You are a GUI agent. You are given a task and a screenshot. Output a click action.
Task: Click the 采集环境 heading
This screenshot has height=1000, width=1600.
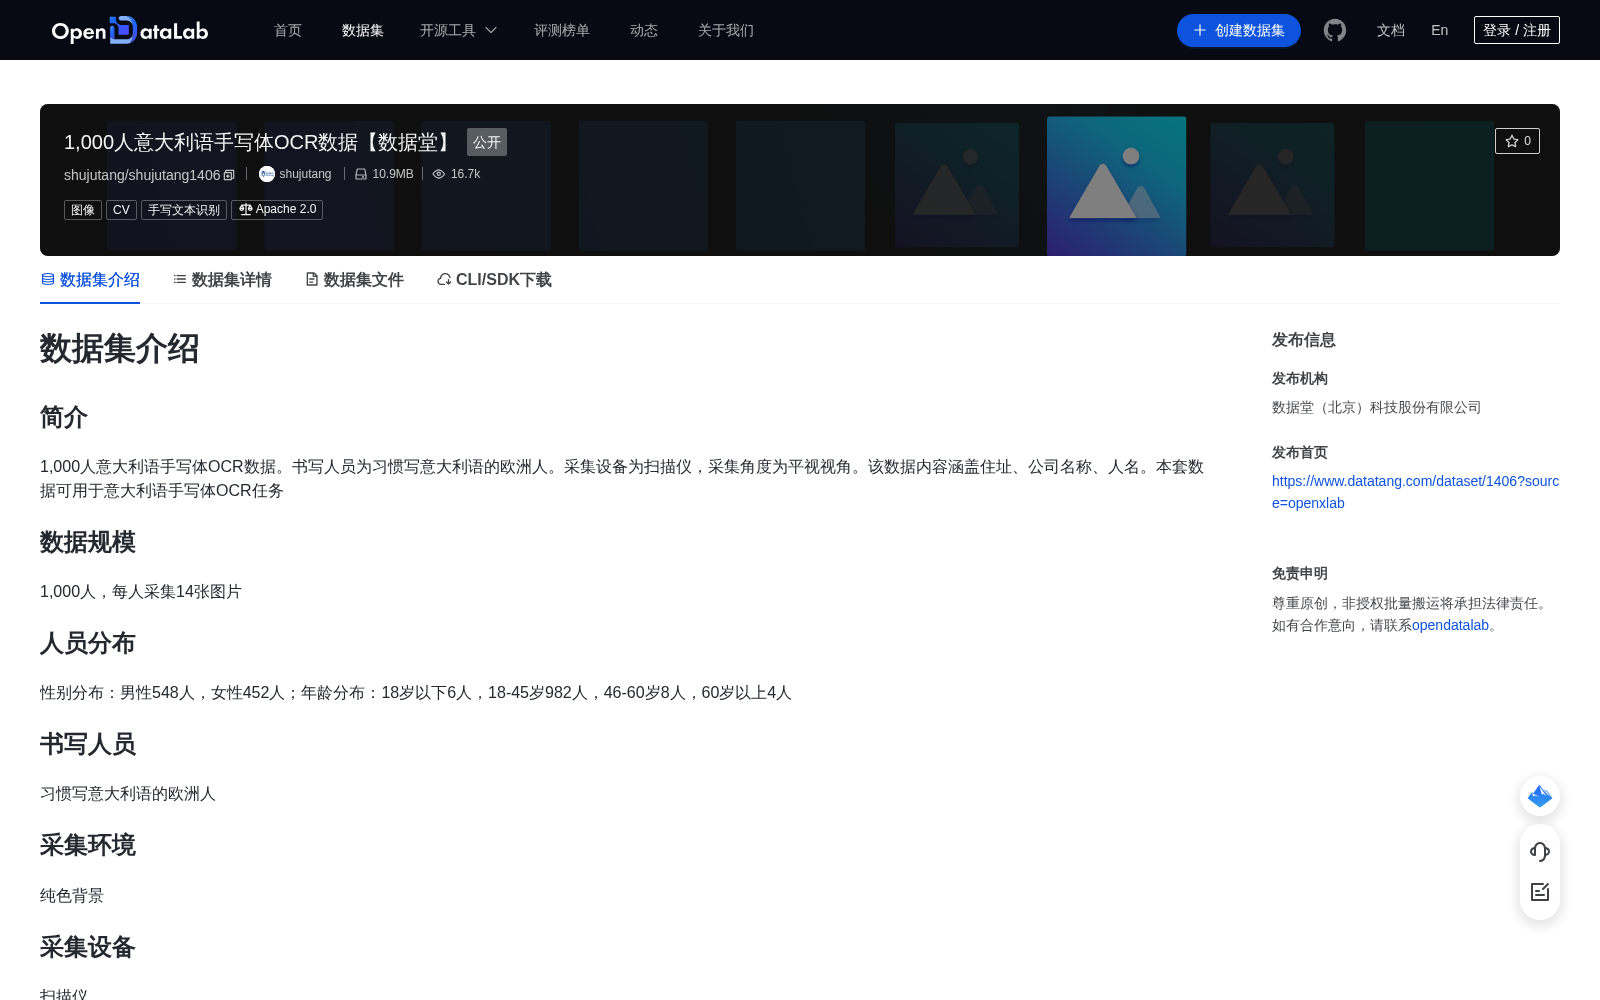88,845
